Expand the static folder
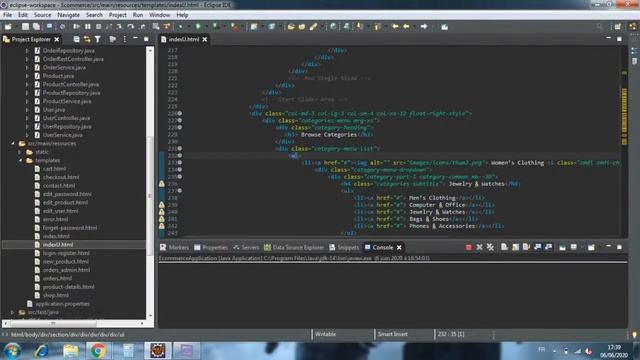The height and width of the screenshot is (360, 640). (20, 152)
